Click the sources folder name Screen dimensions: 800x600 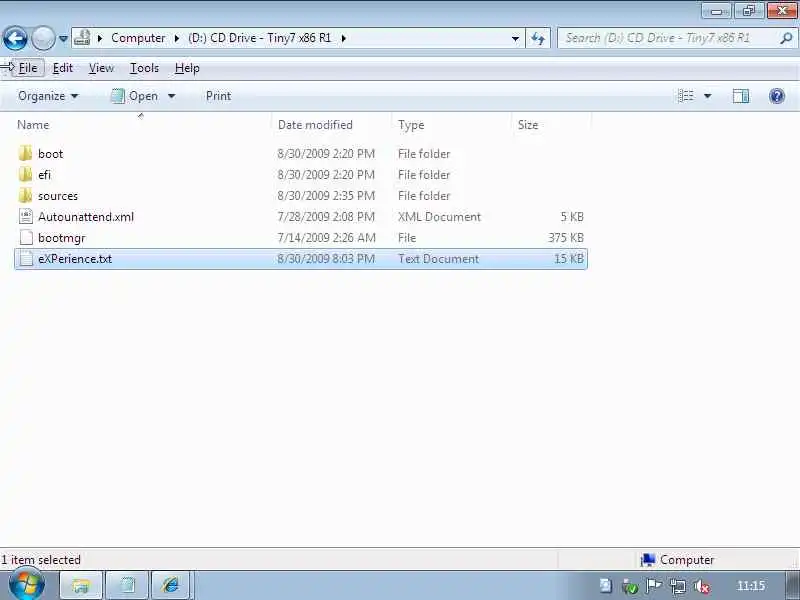pyautogui.click(x=58, y=196)
